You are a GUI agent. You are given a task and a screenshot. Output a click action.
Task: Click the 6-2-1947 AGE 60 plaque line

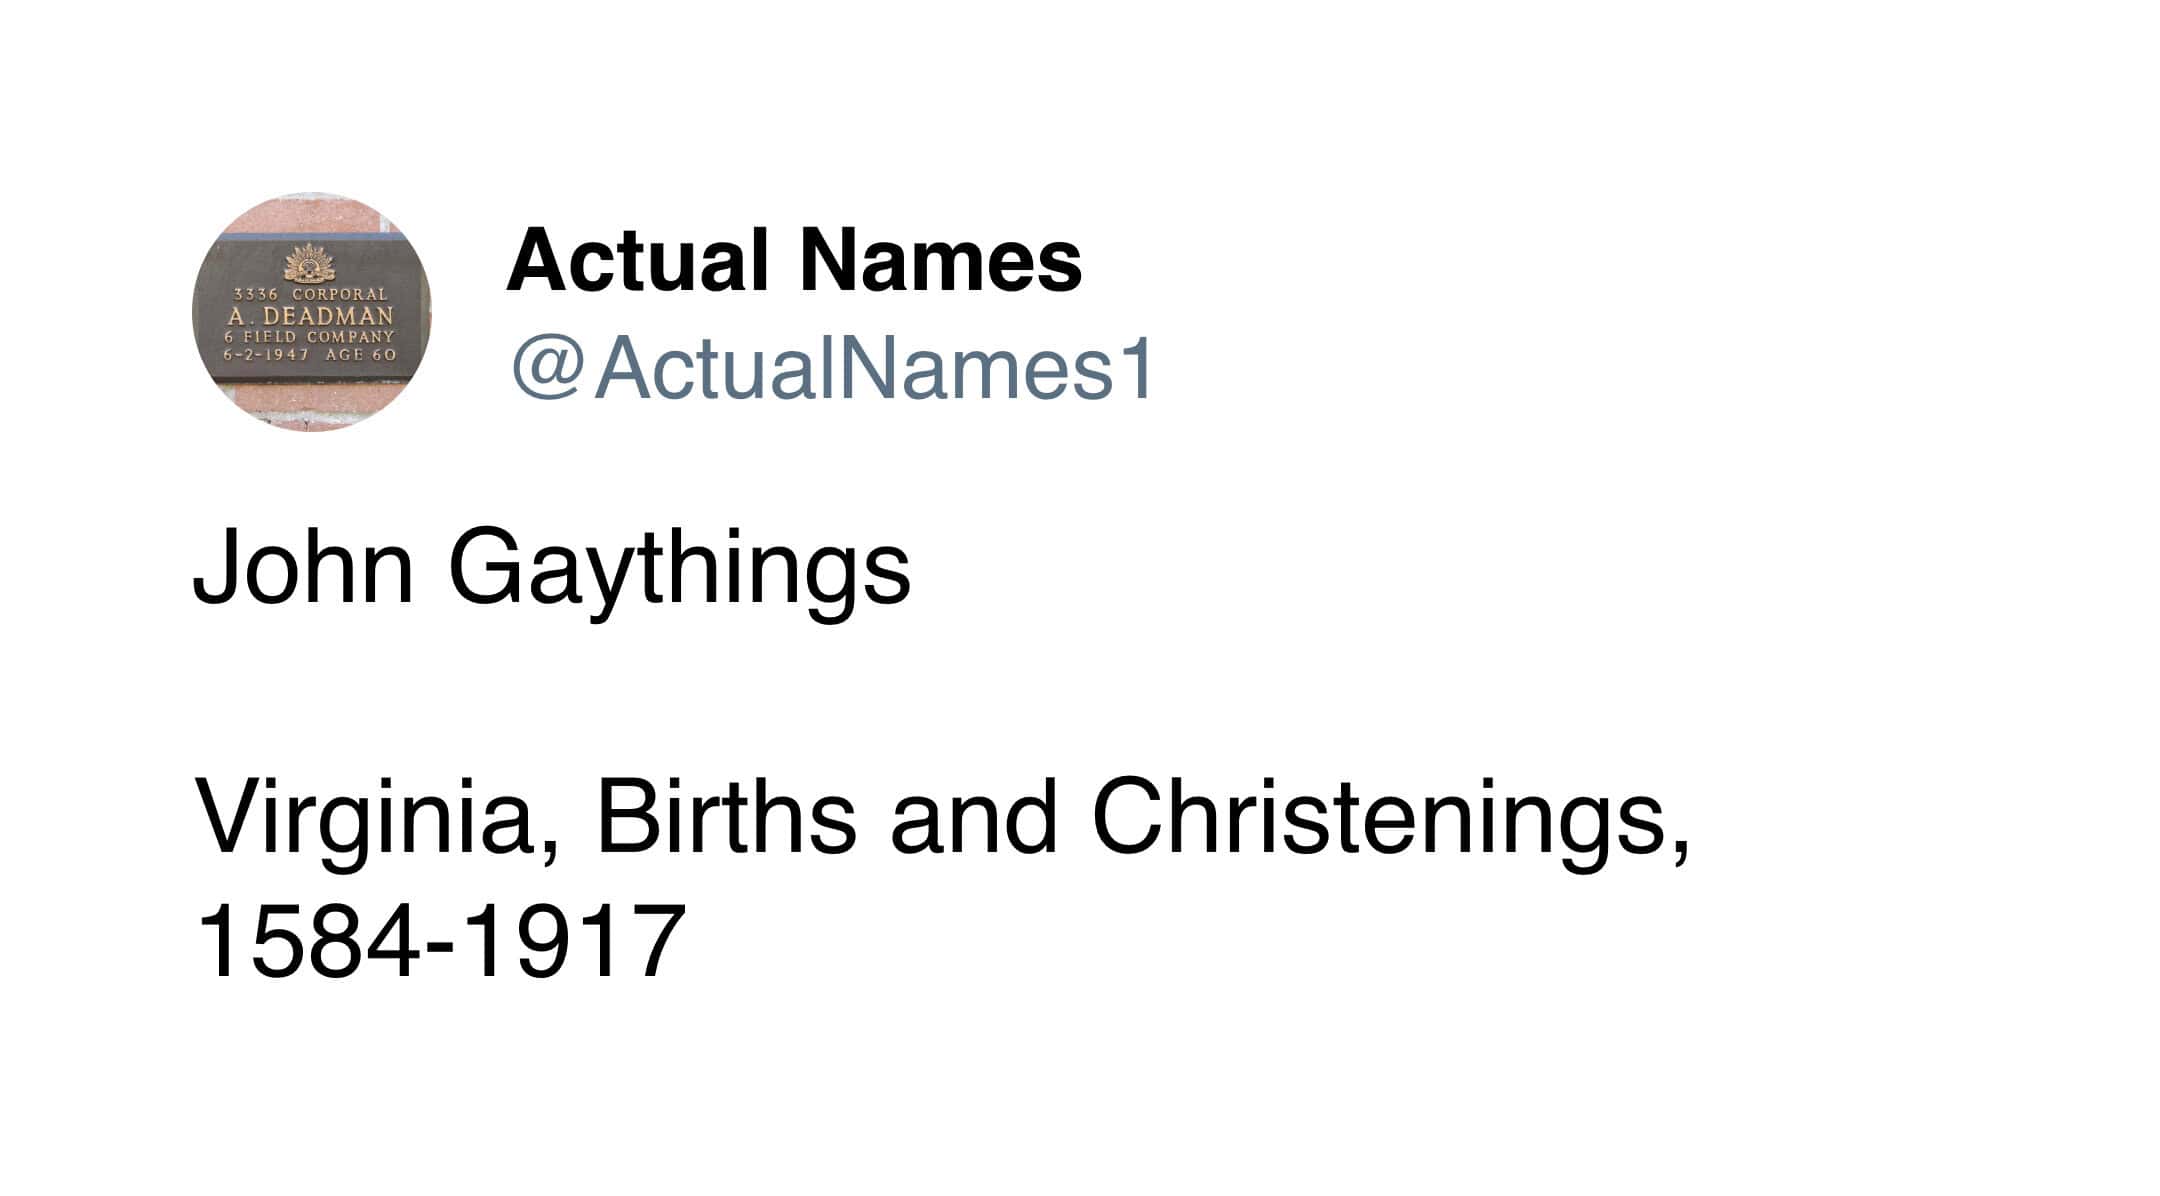[310, 354]
